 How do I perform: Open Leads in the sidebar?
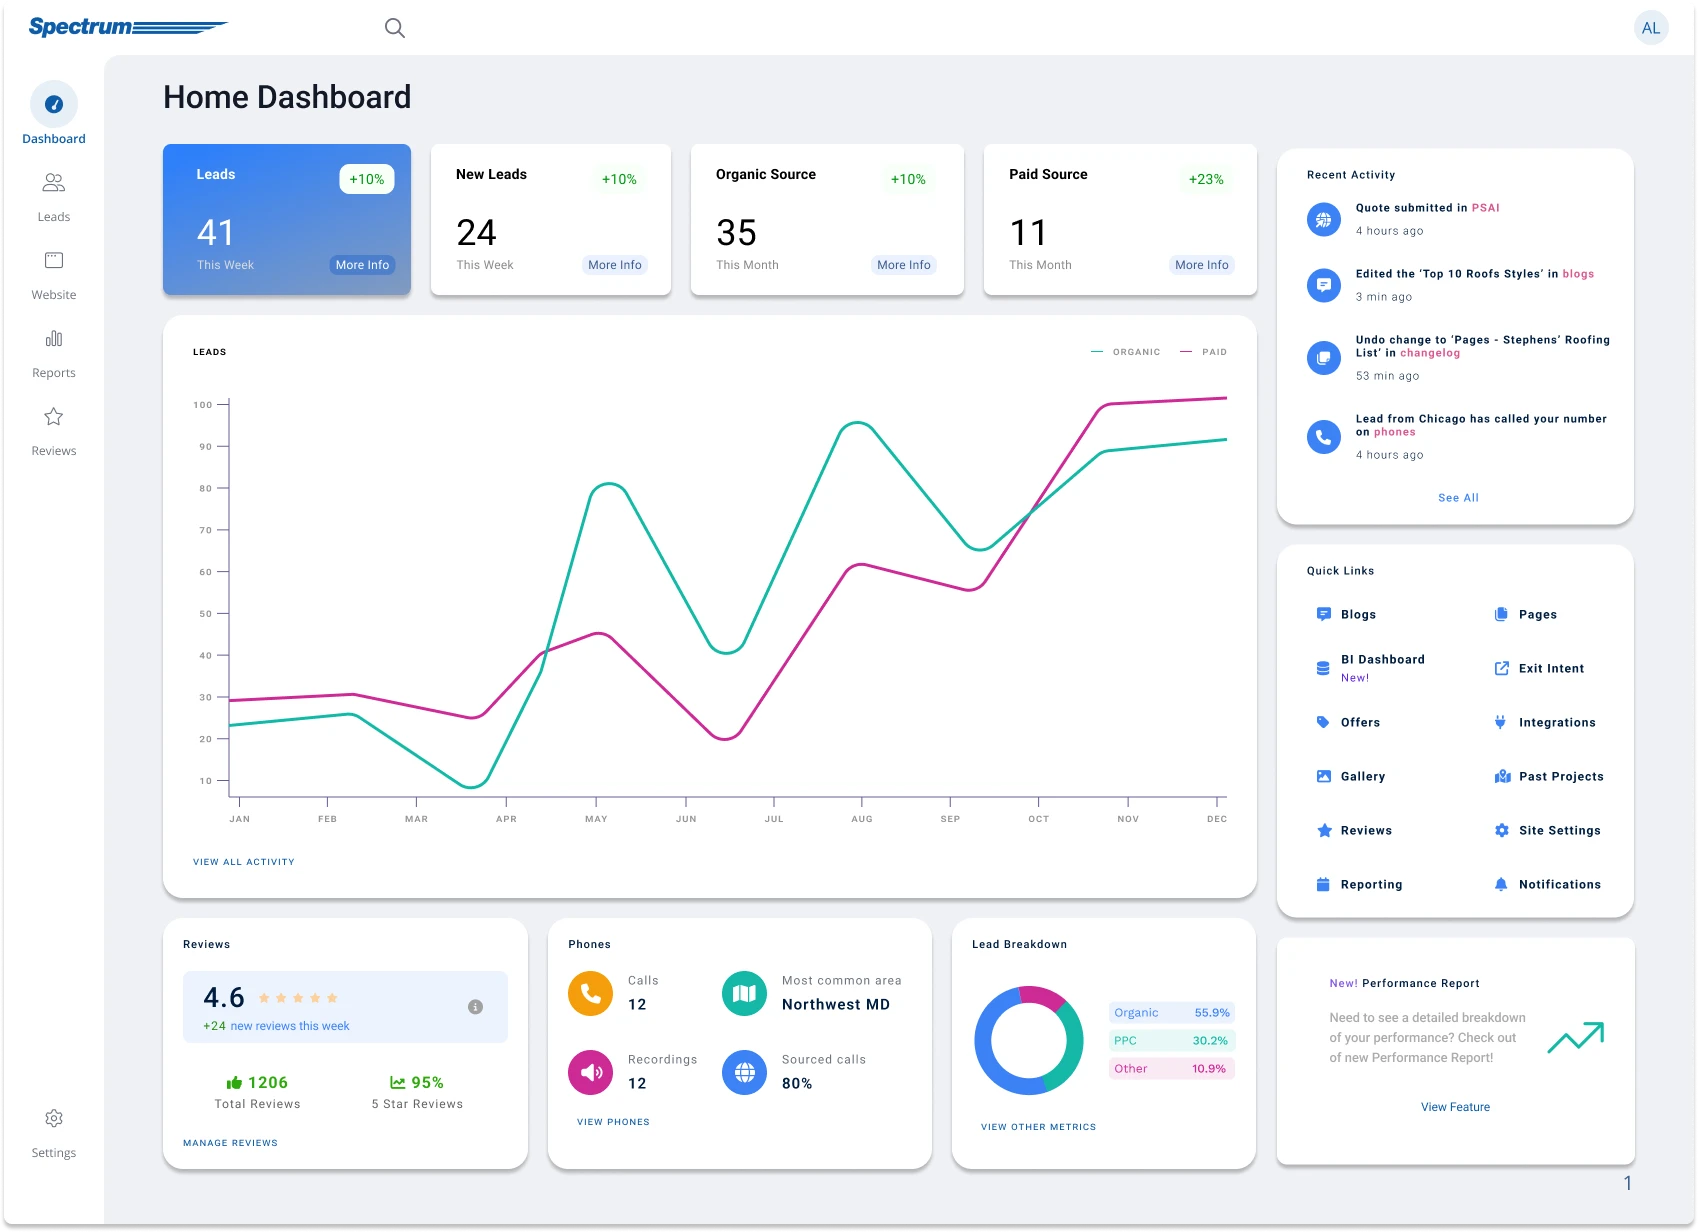(x=54, y=197)
